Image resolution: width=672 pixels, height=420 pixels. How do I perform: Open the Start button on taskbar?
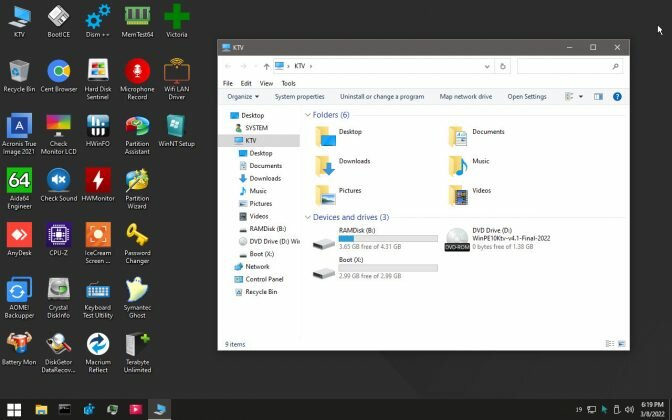click(14, 409)
